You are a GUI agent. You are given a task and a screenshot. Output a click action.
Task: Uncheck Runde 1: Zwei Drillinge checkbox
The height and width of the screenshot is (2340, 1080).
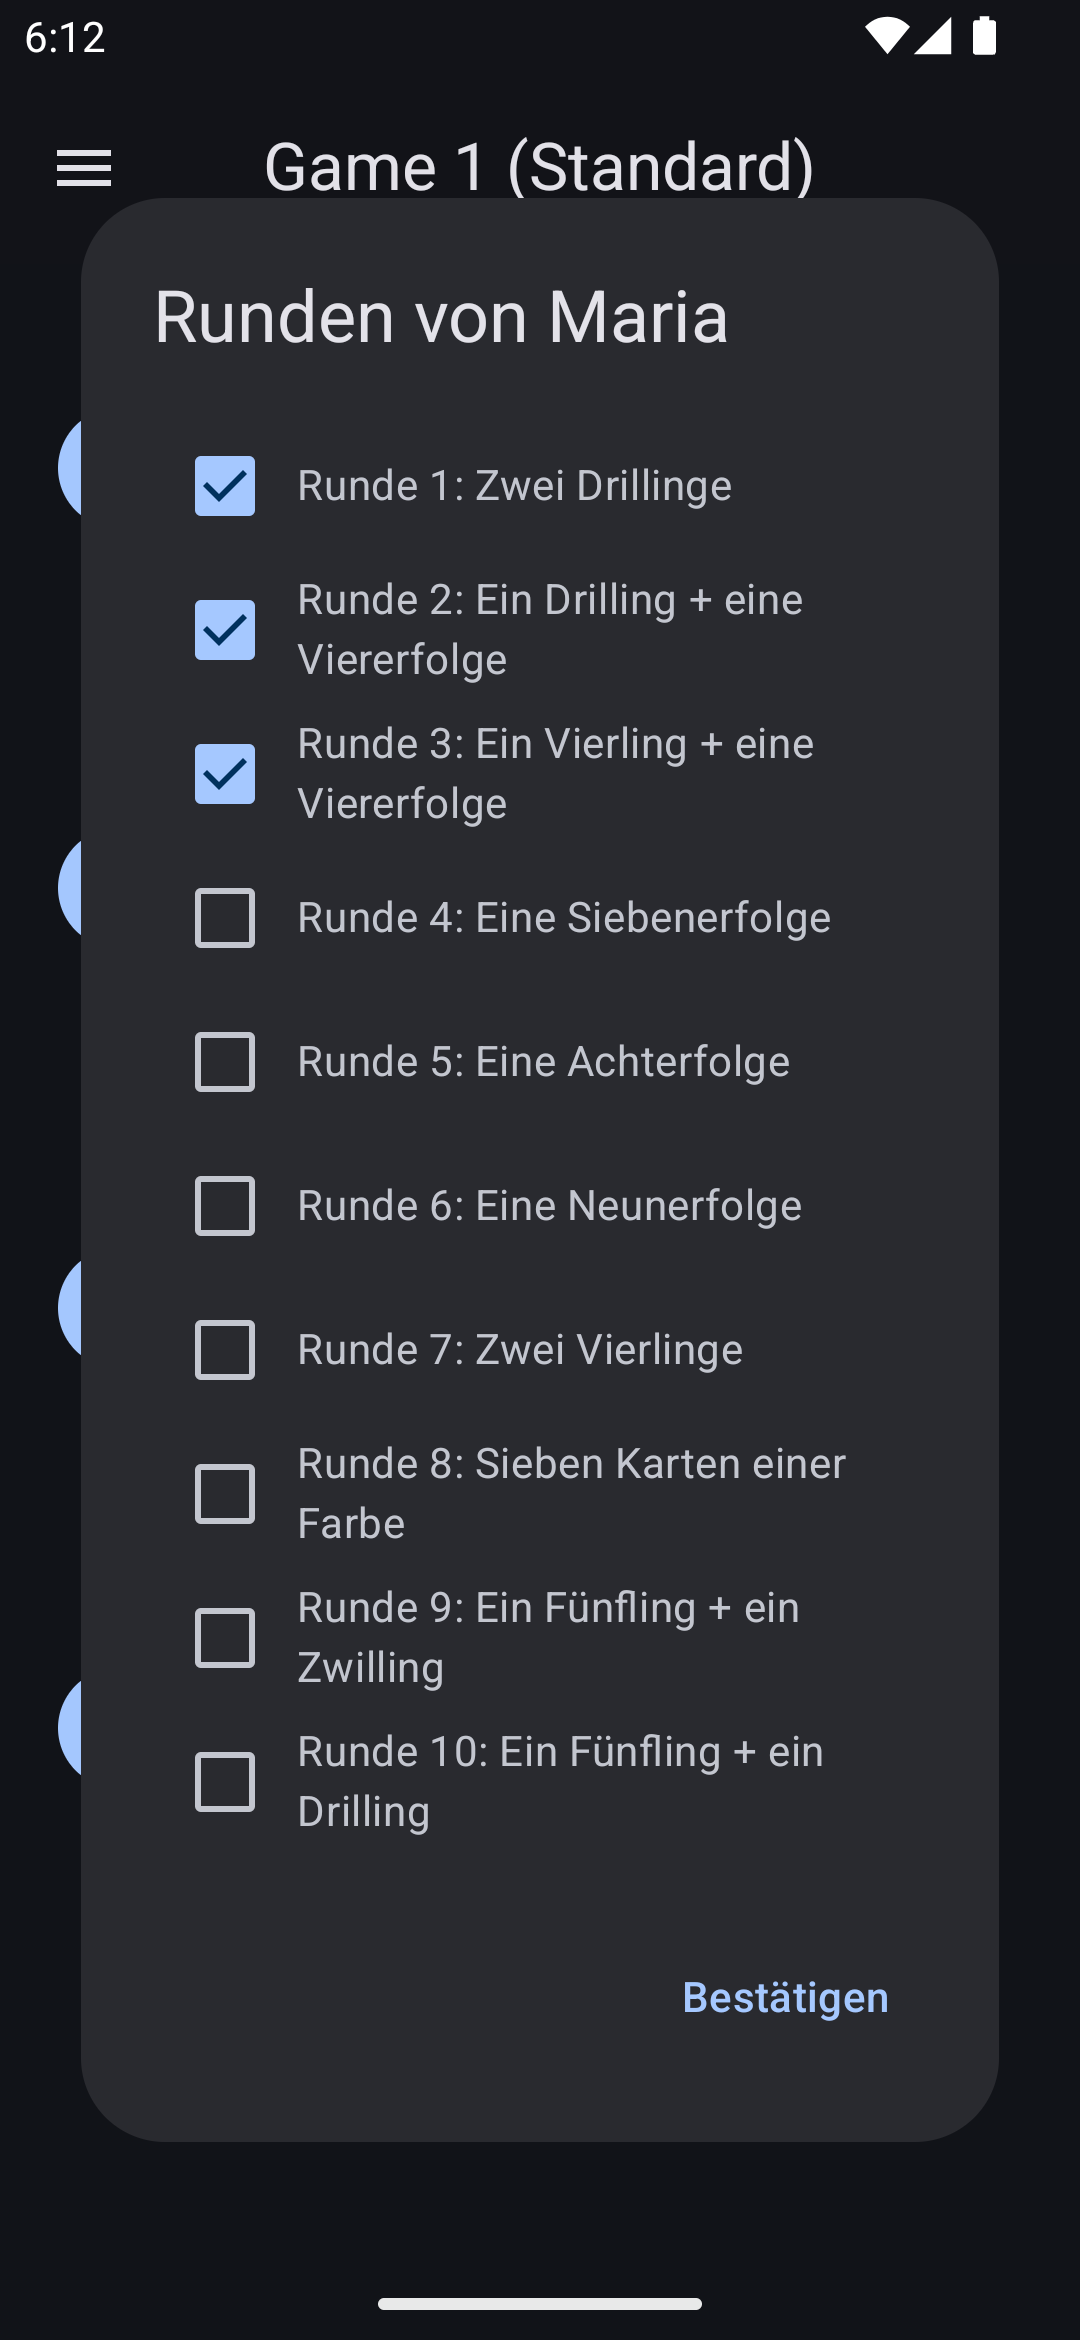coord(225,486)
